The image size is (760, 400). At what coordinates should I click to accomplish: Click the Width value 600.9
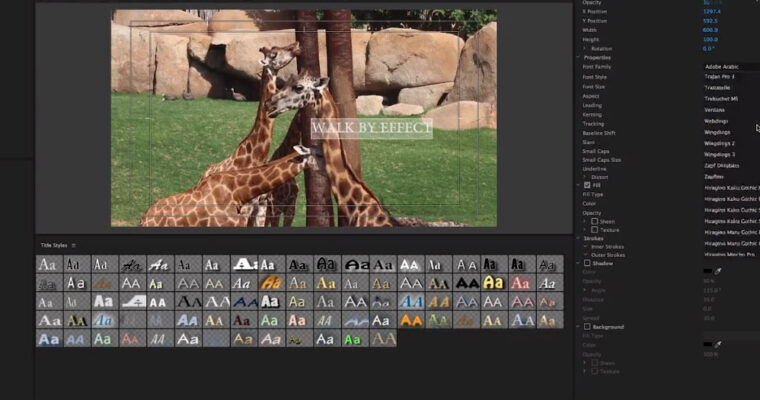[x=710, y=30]
